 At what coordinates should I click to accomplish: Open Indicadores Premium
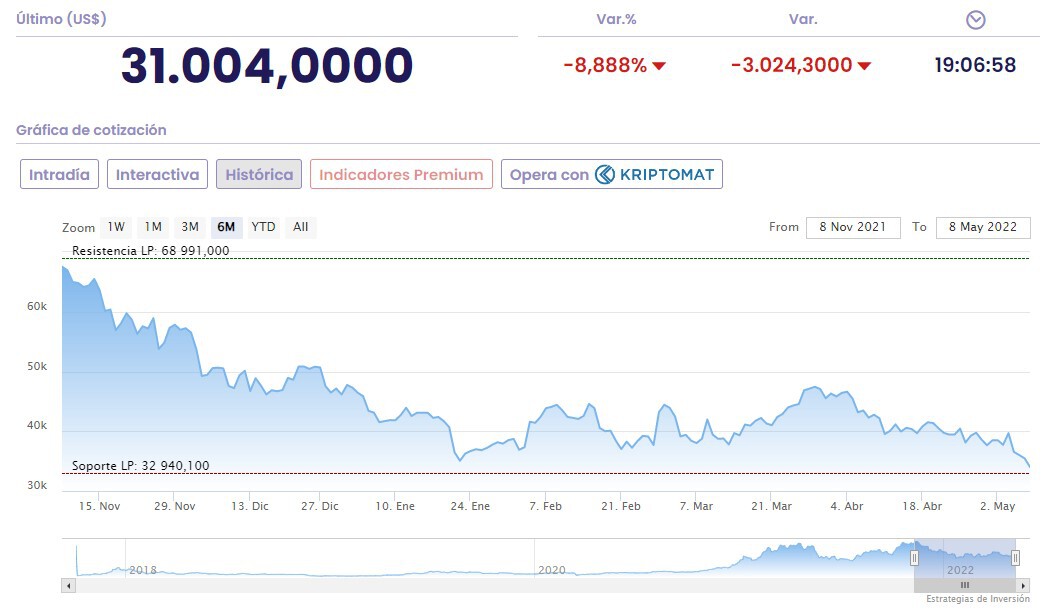pos(401,174)
